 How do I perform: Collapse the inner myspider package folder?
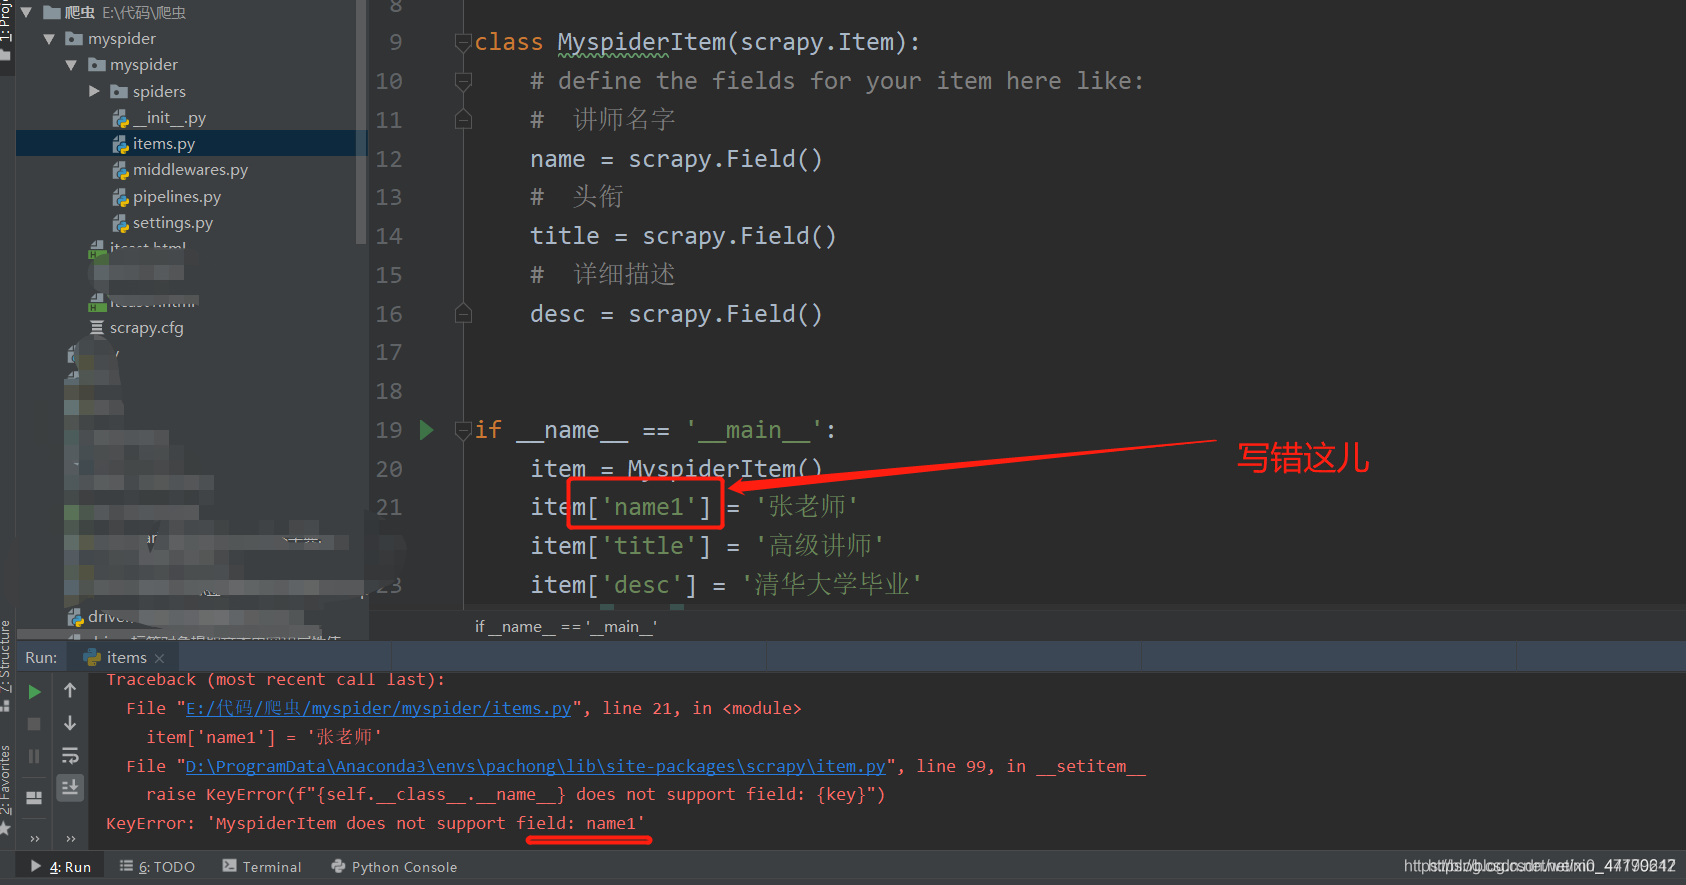coord(71,65)
